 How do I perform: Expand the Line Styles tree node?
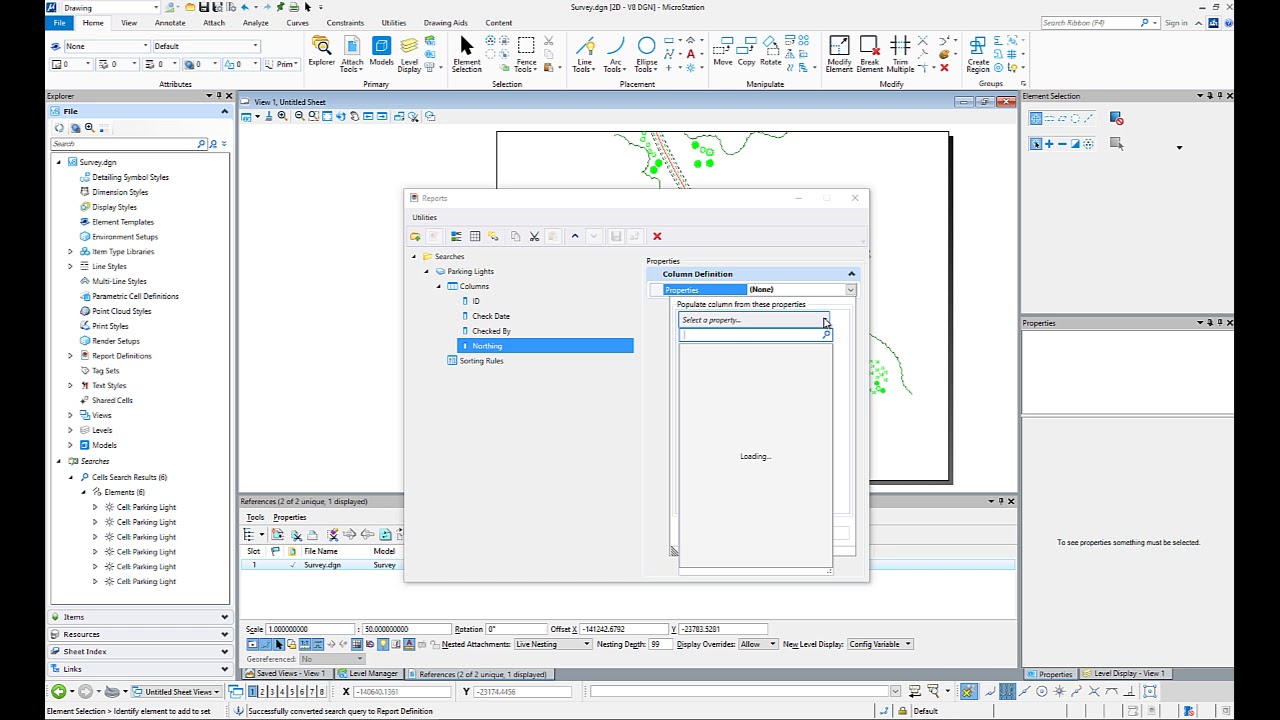(x=70, y=267)
